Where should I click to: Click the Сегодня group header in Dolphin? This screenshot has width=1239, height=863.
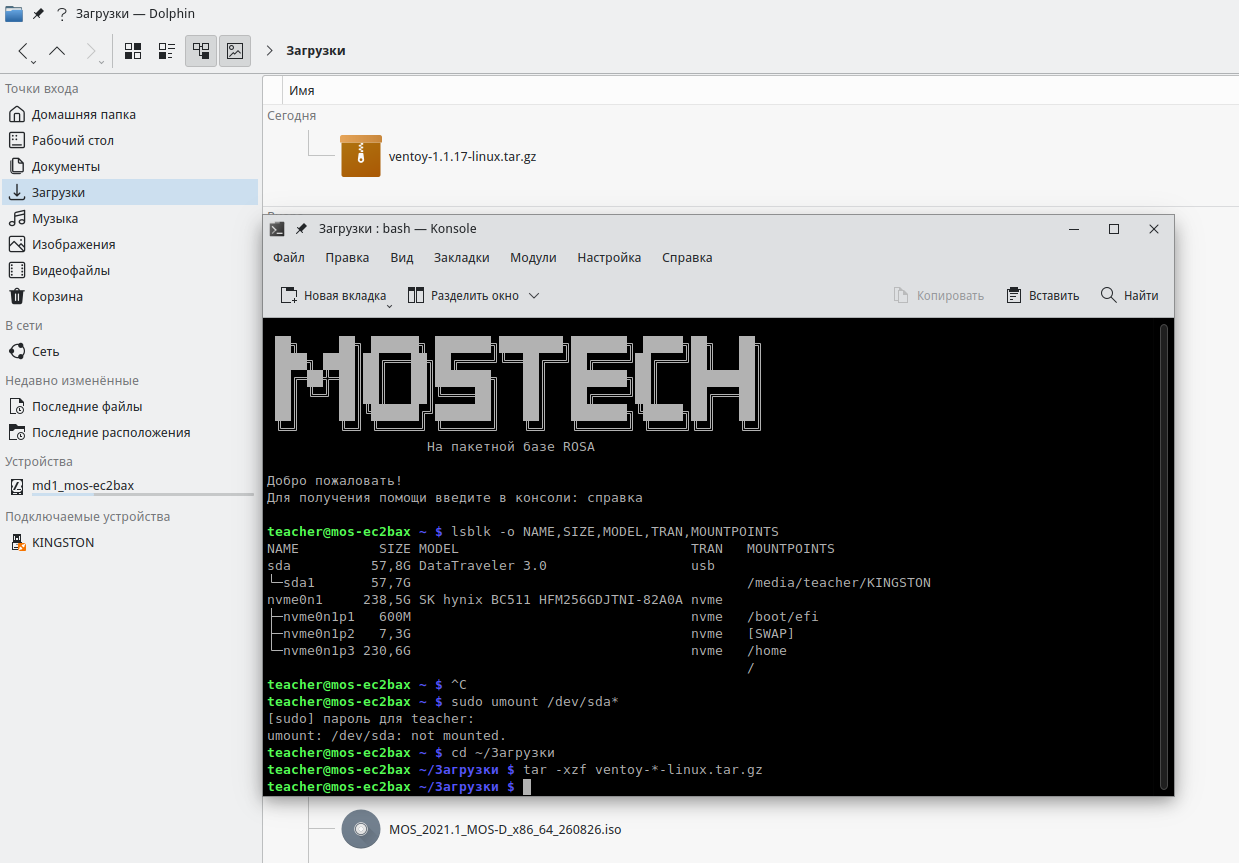(x=291, y=116)
